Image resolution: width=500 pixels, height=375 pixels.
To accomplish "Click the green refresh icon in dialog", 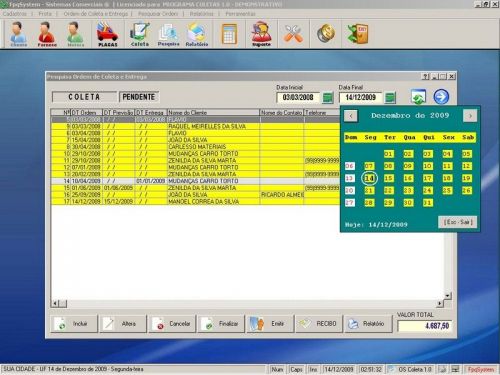I will [x=418, y=97].
